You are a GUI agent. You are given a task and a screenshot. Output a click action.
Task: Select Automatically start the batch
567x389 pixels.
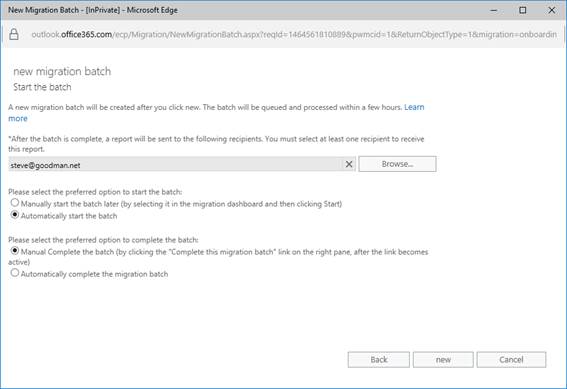tap(14, 215)
